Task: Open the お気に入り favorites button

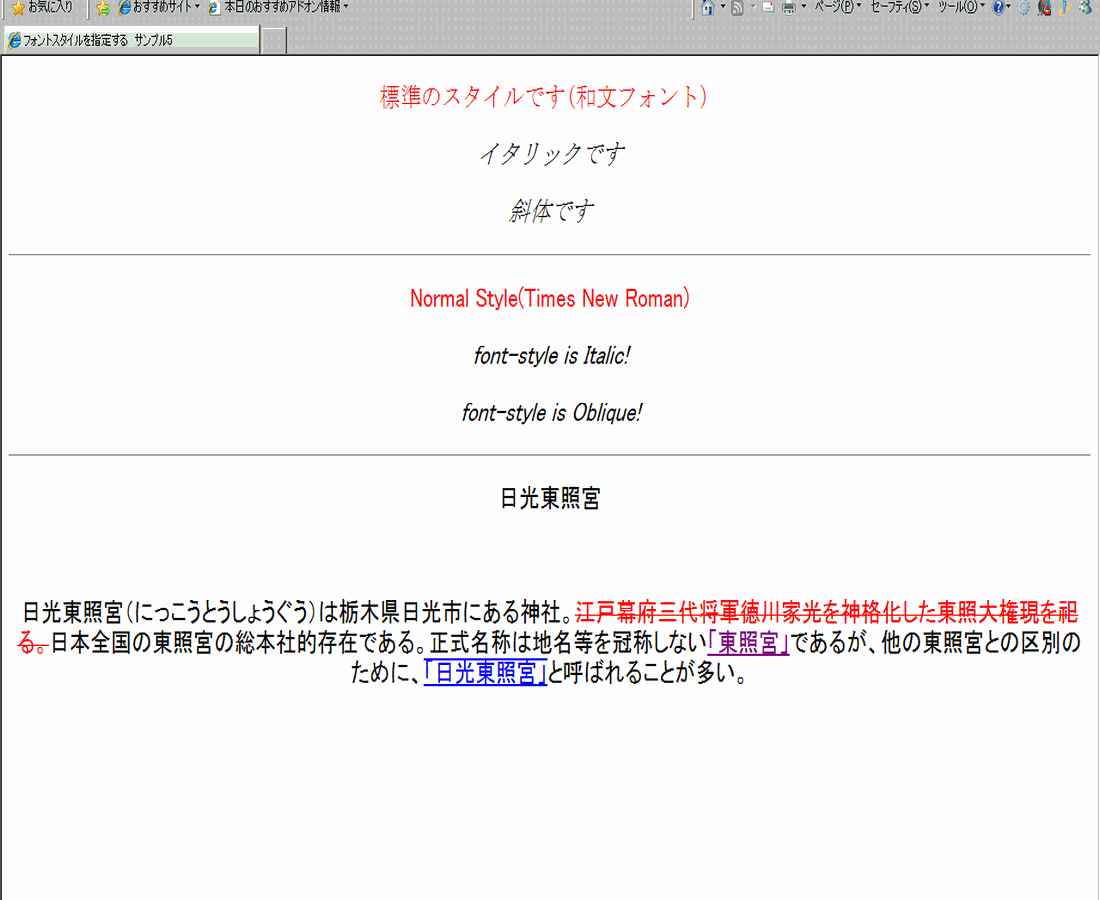Action: pyautogui.click(x=43, y=7)
